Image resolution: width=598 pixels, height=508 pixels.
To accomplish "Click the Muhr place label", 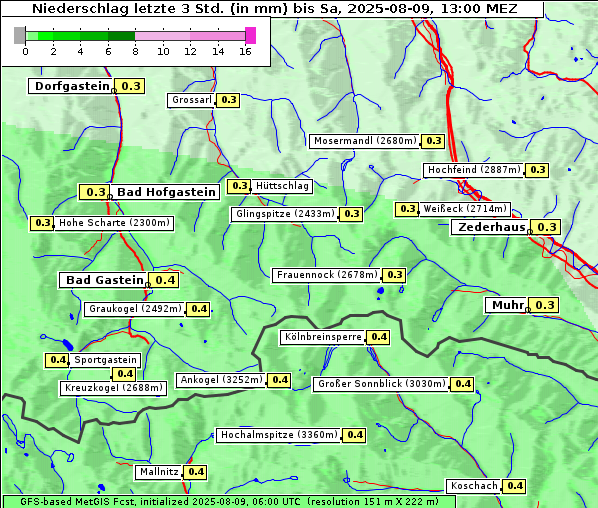I will tap(507, 305).
